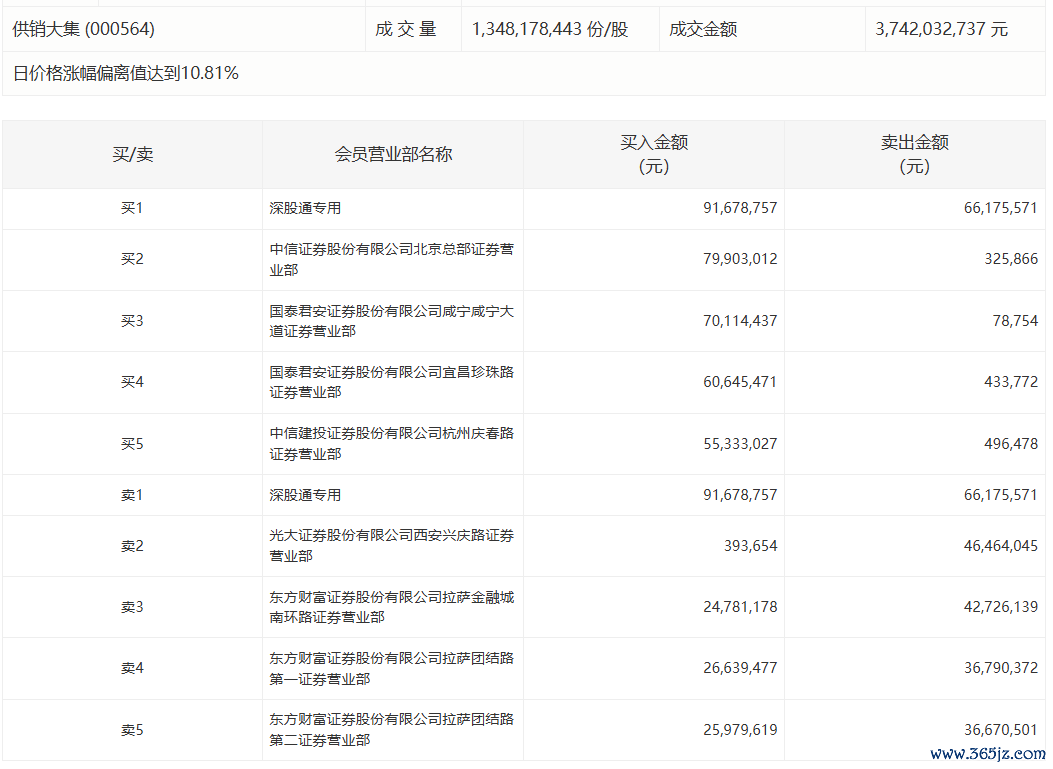The height and width of the screenshot is (769, 1053).
Task: Click 东方财富拉萨团结路第二证券营业部 name
Action: coord(392,730)
